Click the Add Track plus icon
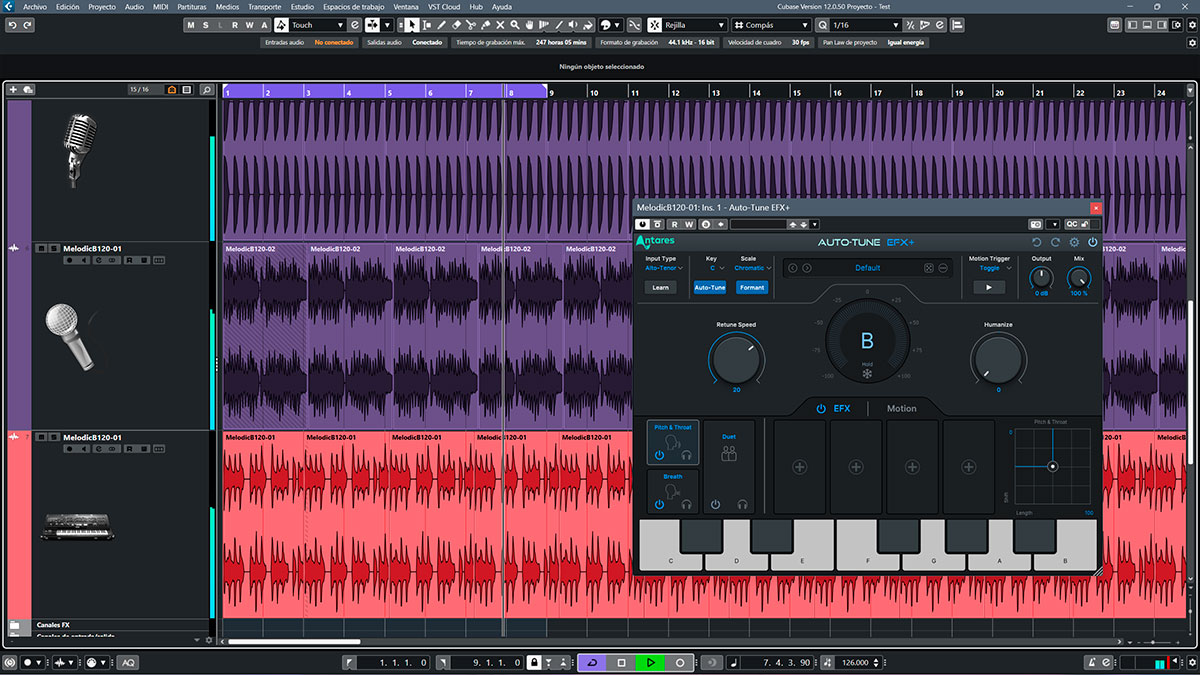This screenshot has height=675, width=1200. tap(13, 90)
